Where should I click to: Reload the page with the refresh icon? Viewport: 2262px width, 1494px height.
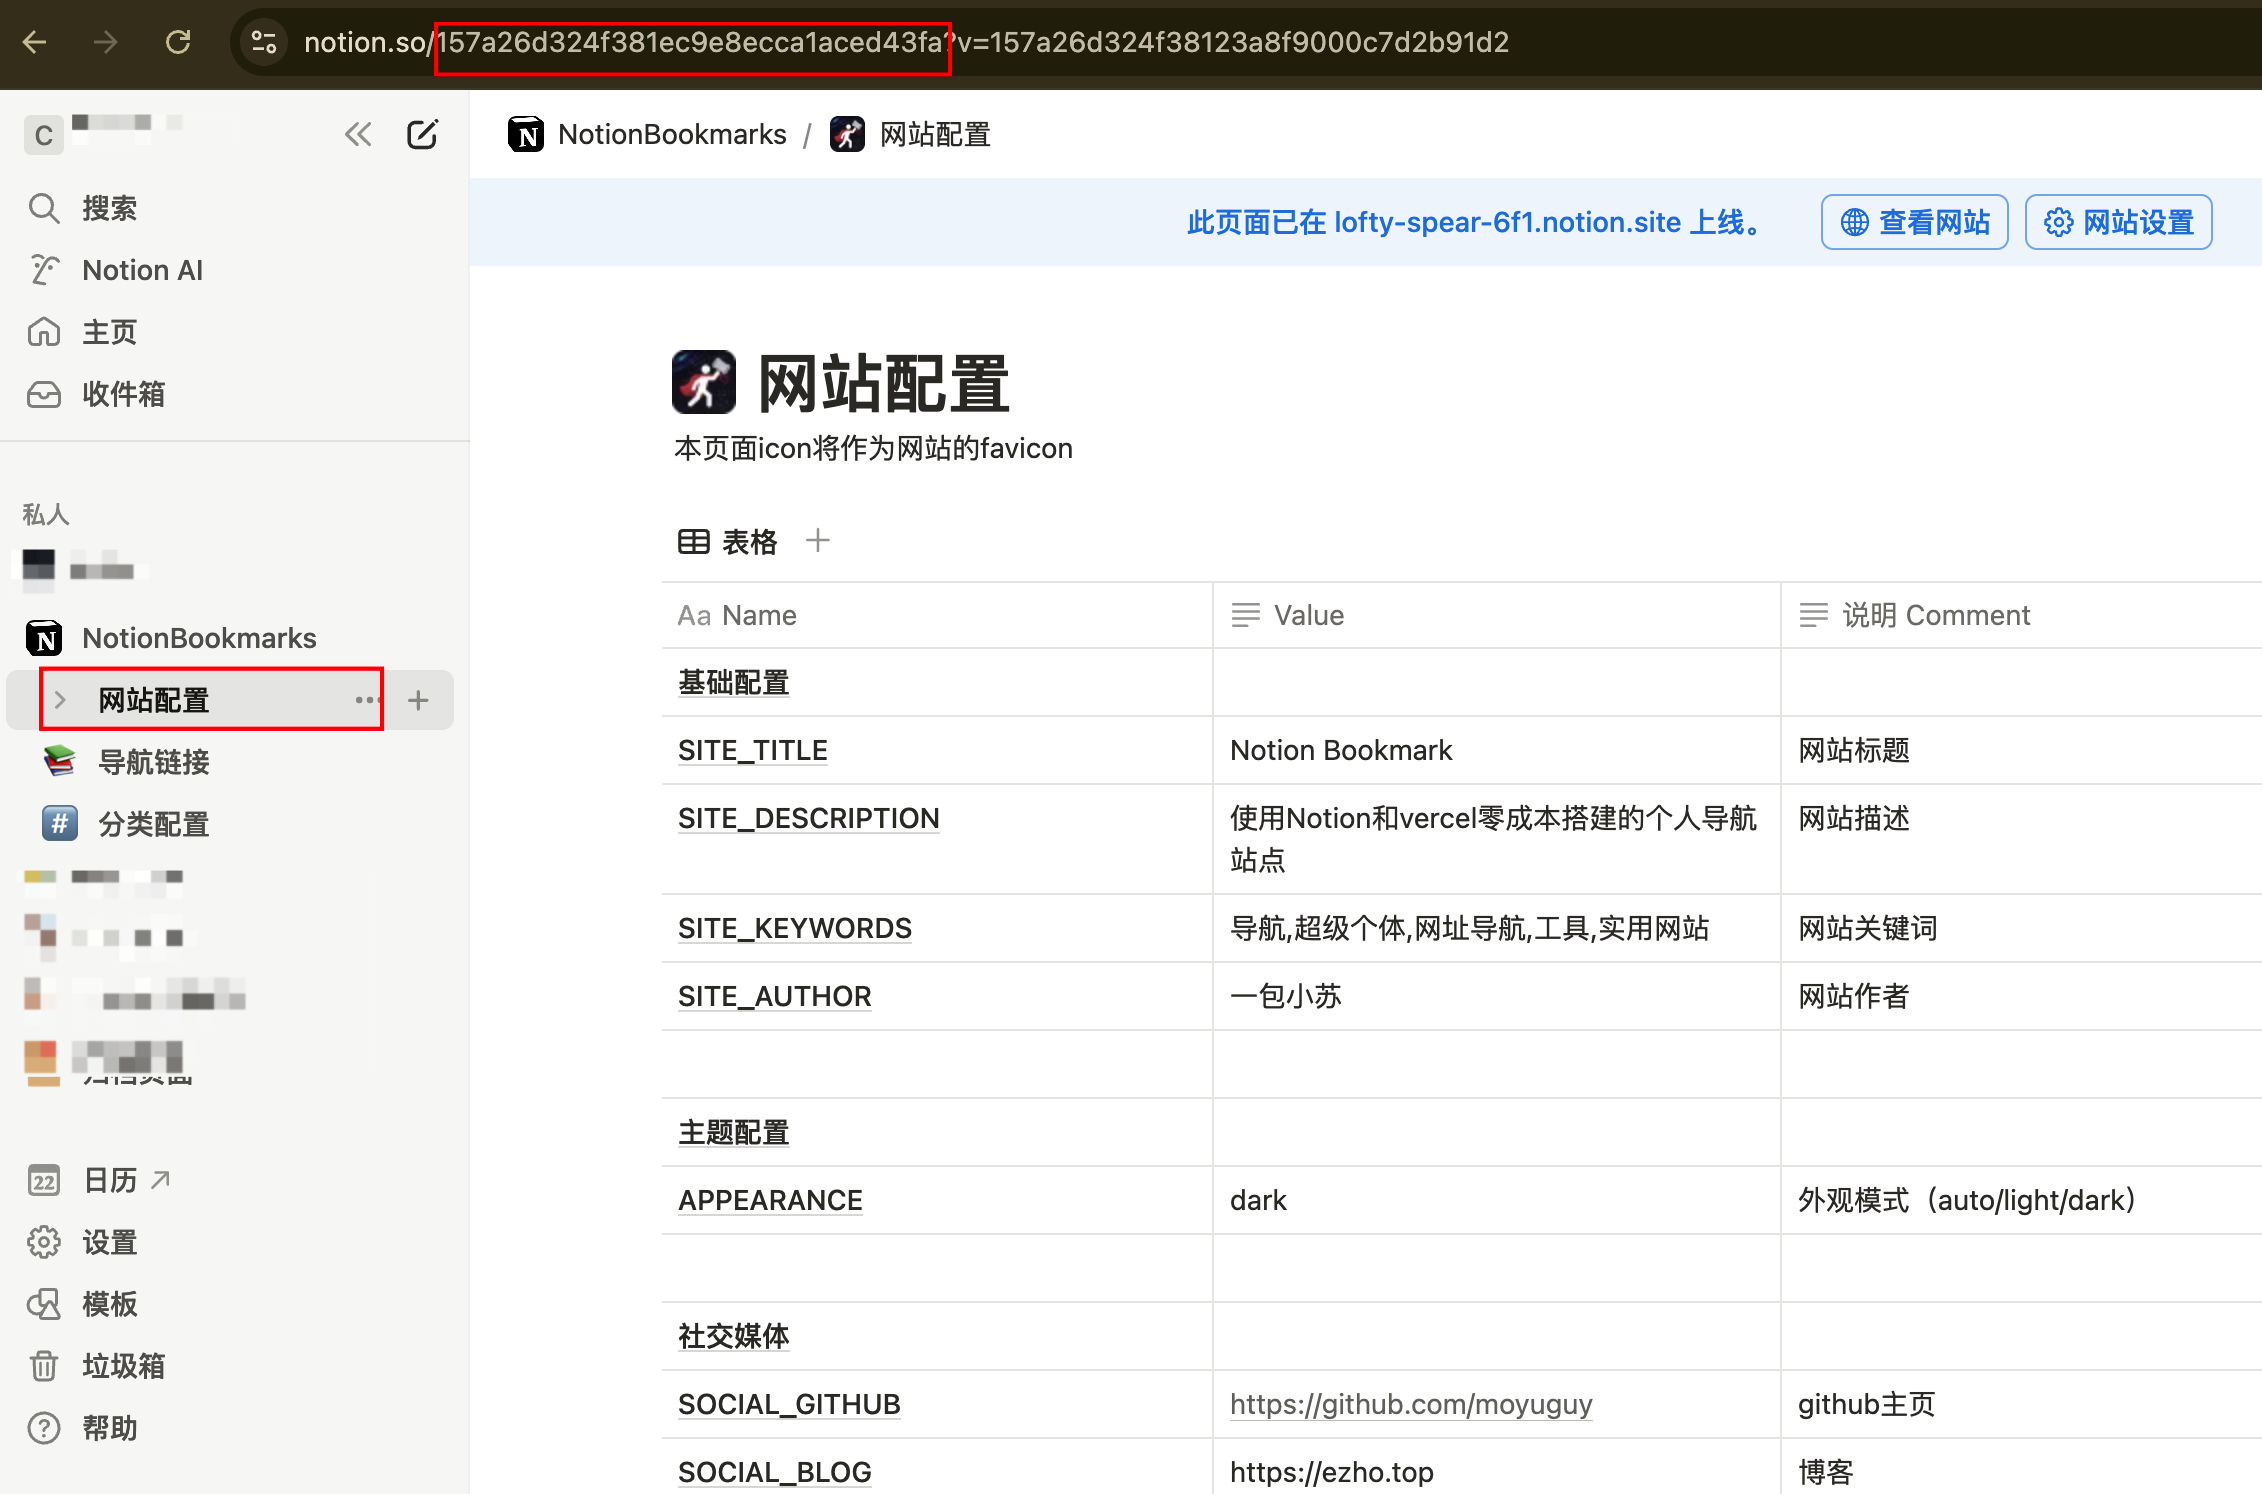pos(178,42)
